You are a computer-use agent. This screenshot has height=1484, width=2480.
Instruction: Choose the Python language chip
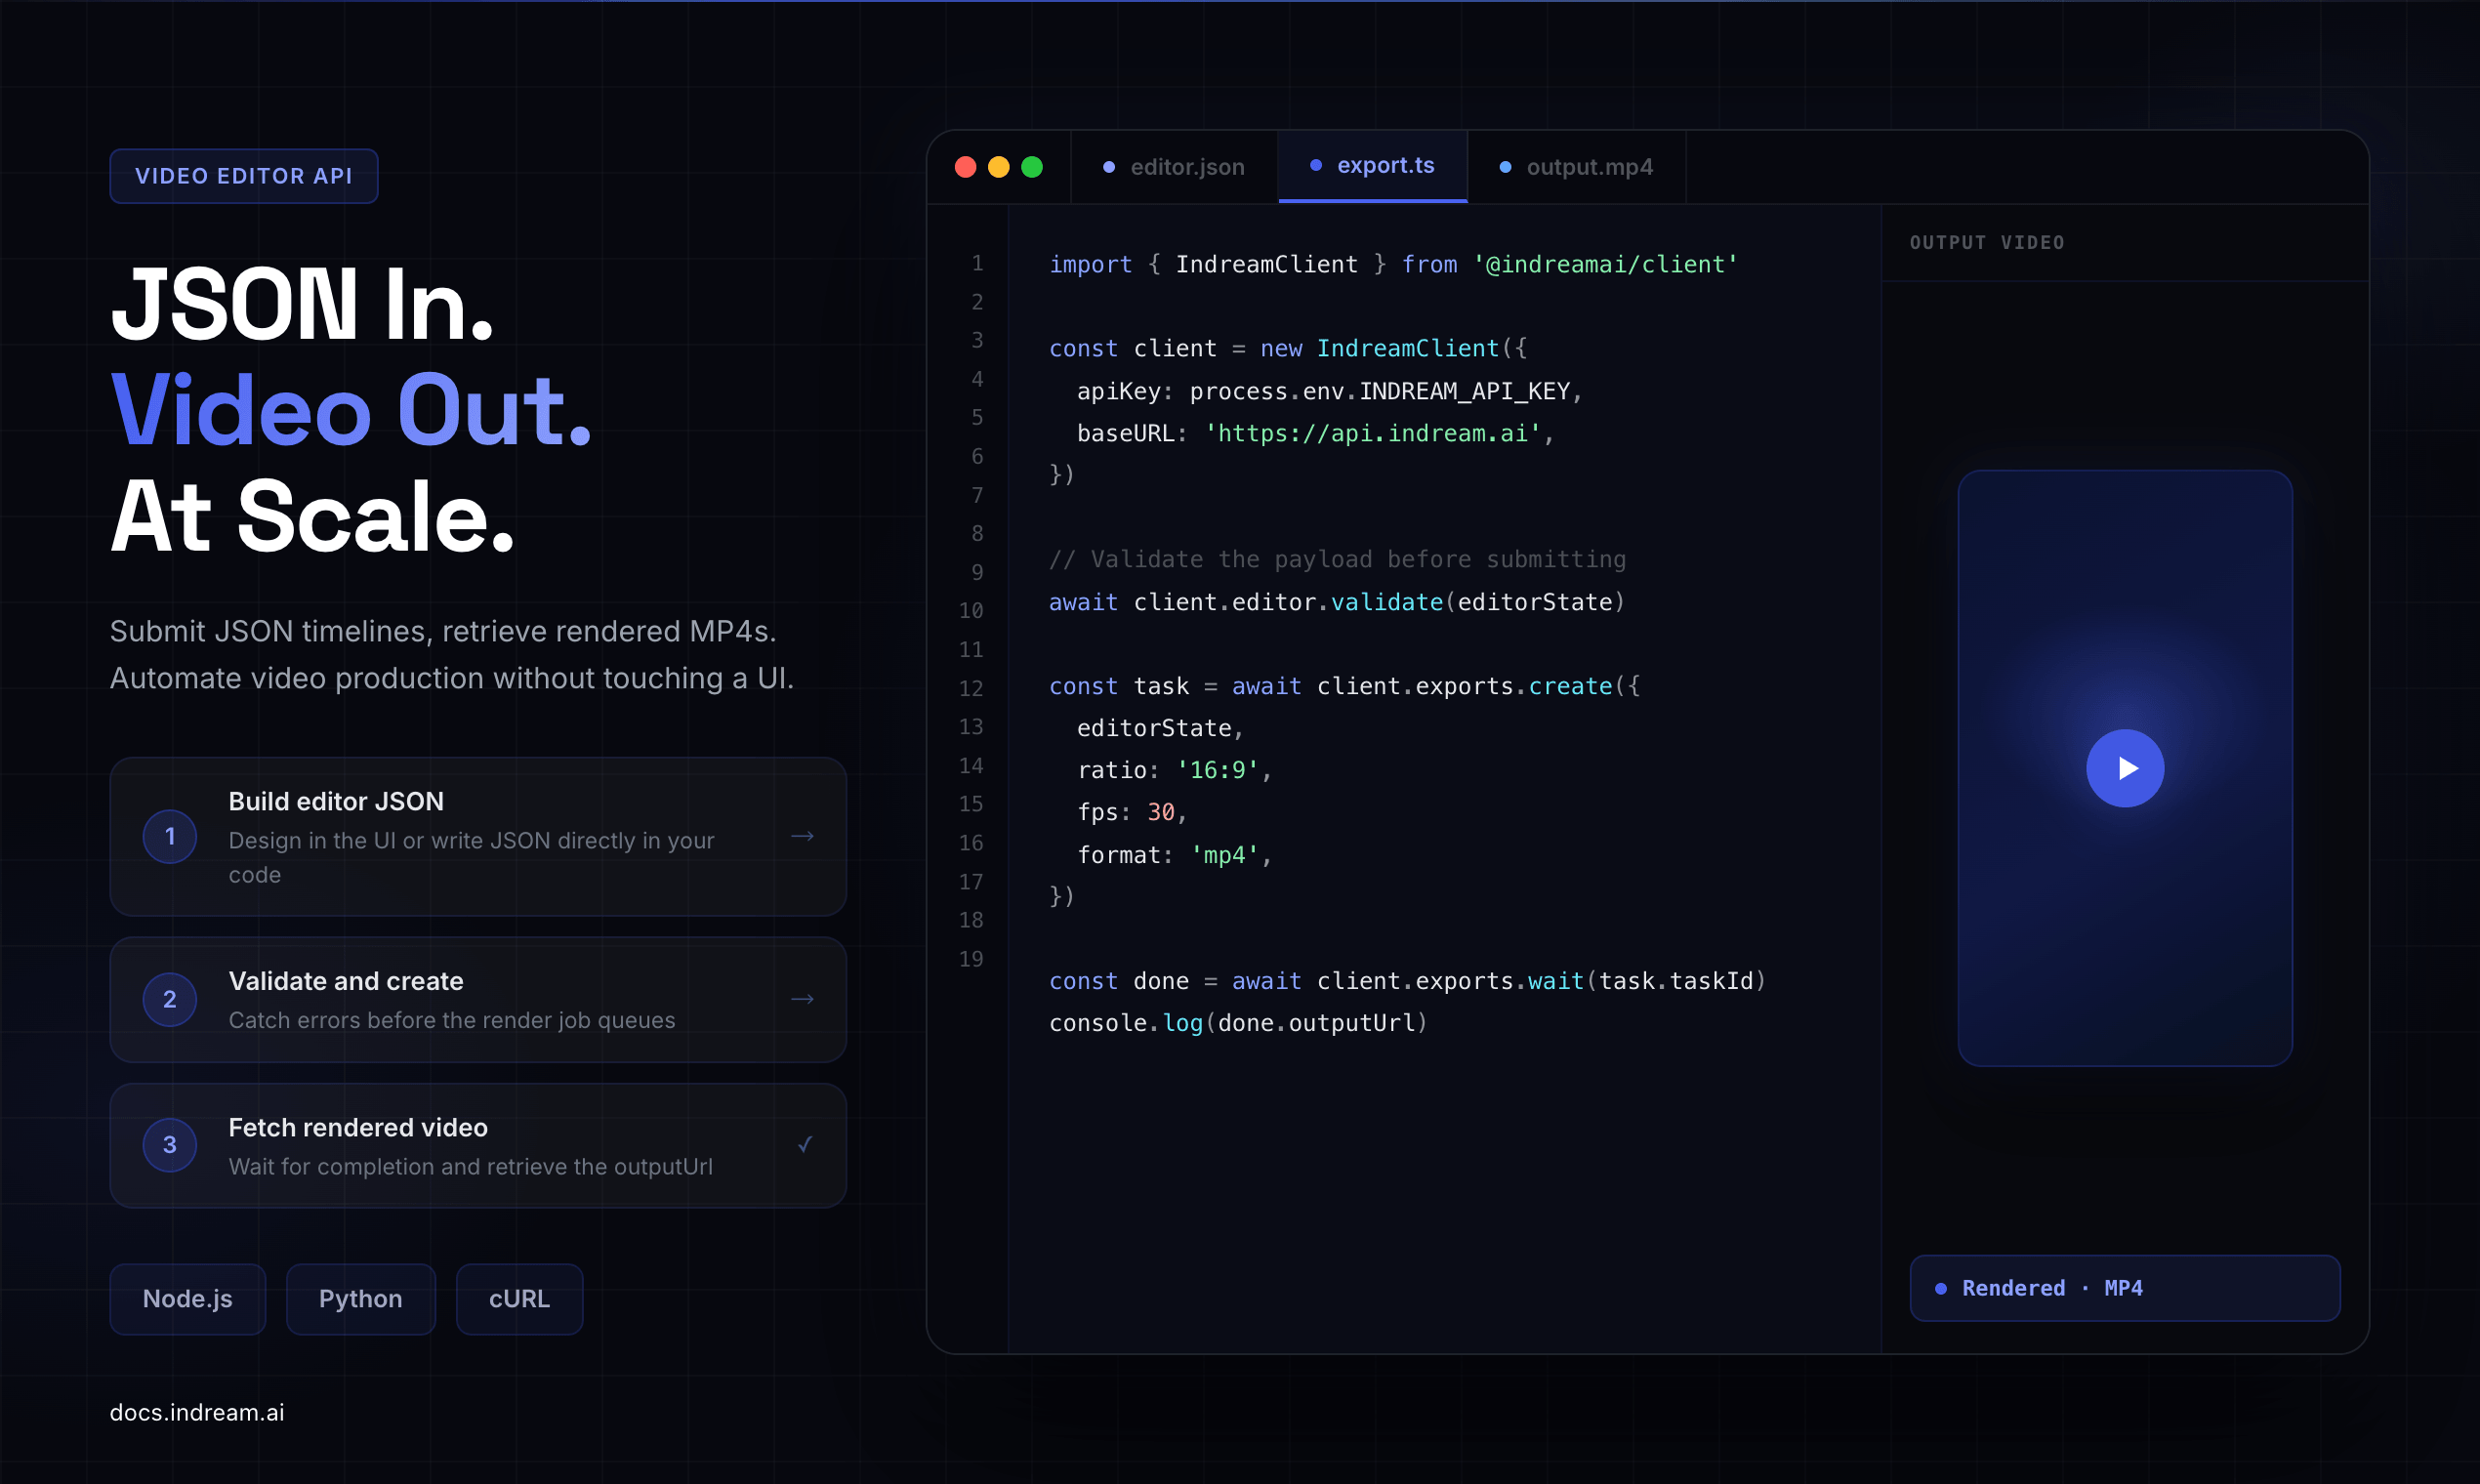(x=360, y=1298)
